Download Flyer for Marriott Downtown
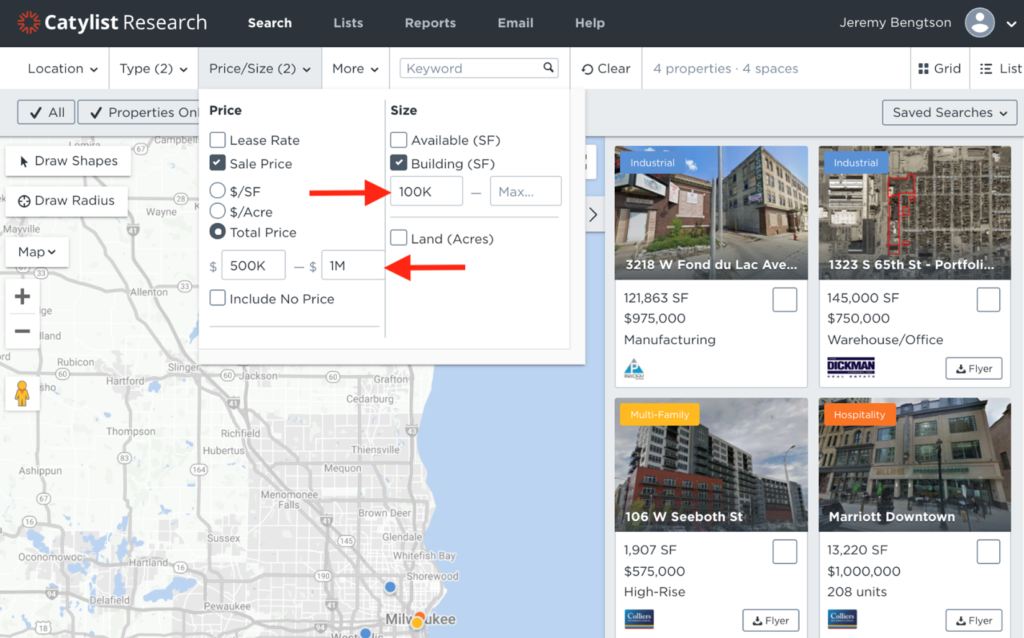This screenshot has width=1024, height=638. coord(974,620)
